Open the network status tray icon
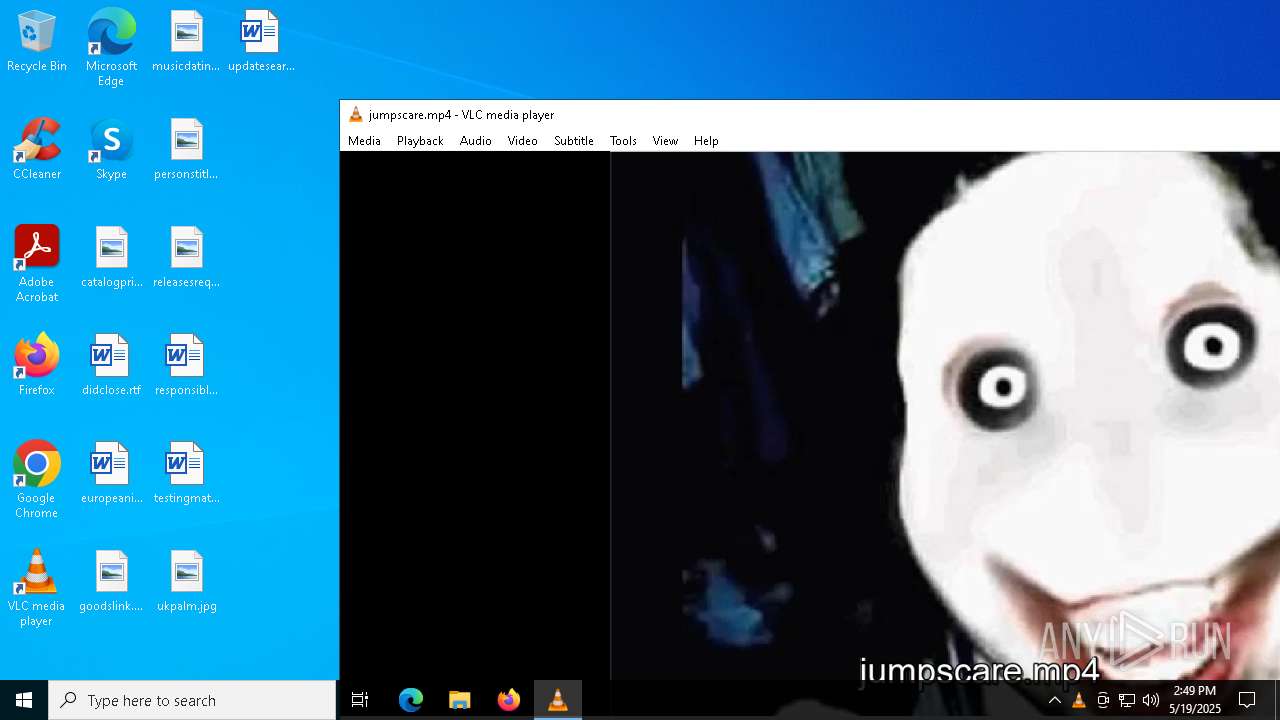 (x=1127, y=700)
